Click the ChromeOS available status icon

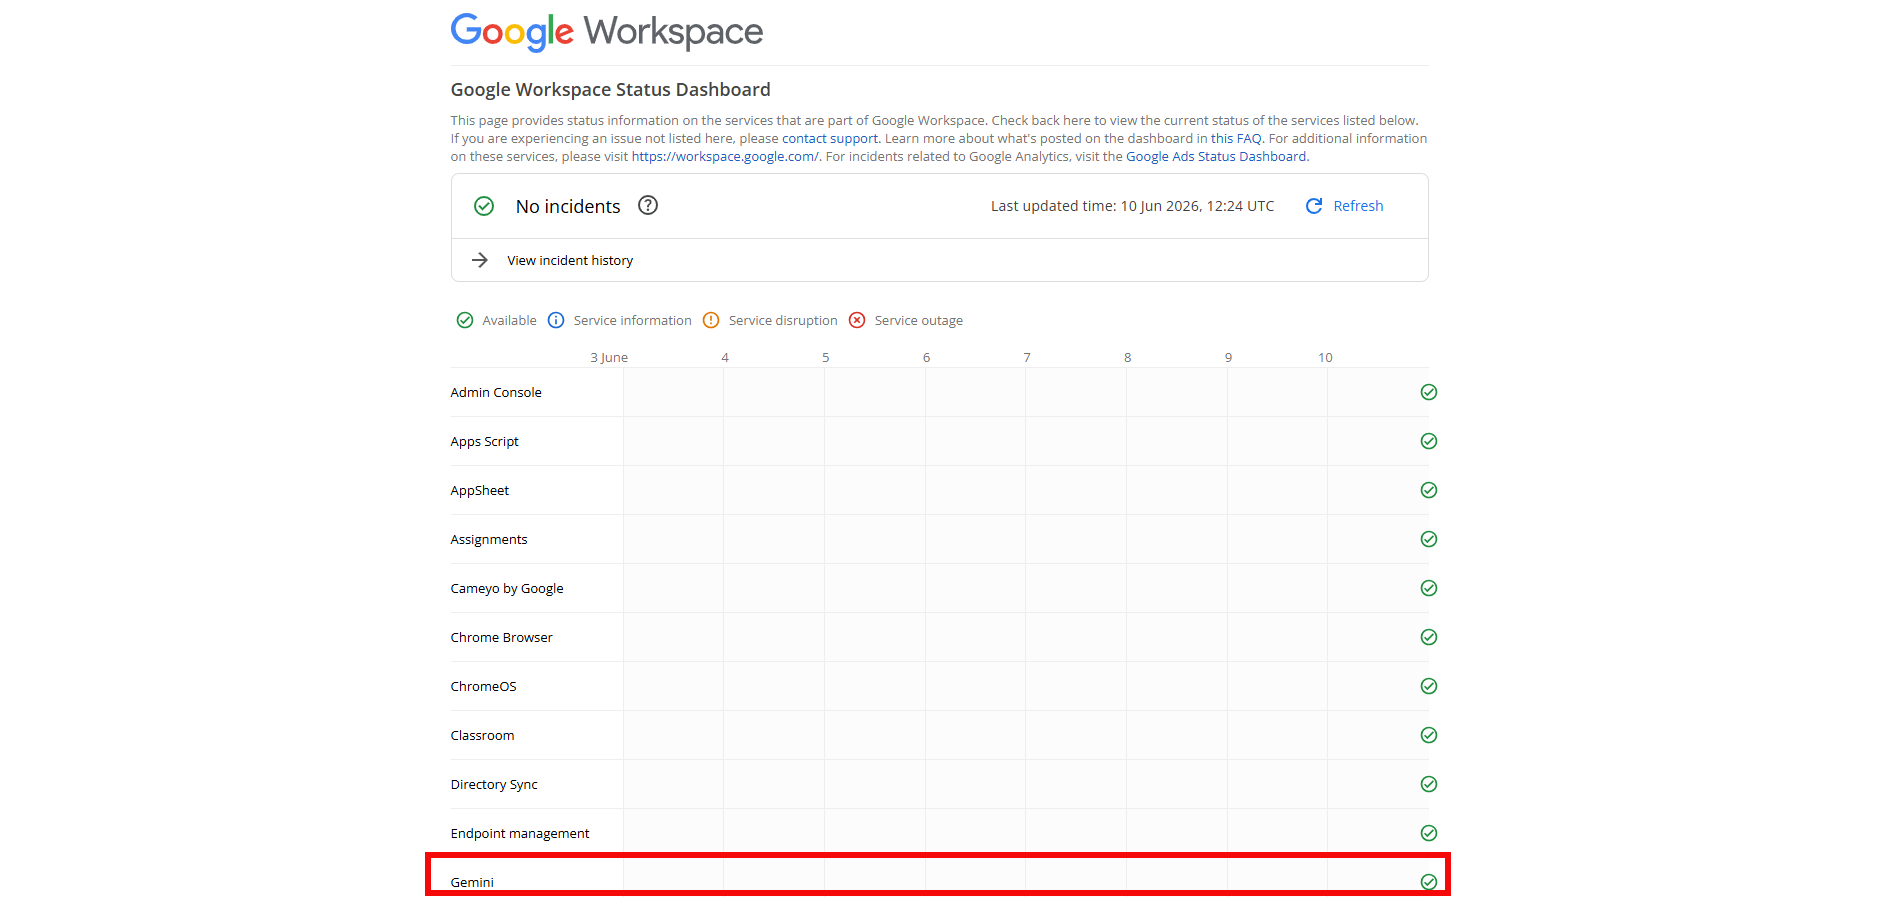(x=1429, y=686)
